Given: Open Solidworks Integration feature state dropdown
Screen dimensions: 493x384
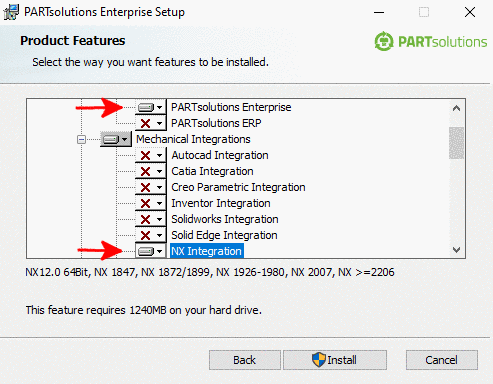Looking at the screenshot, I should (x=150, y=219).
